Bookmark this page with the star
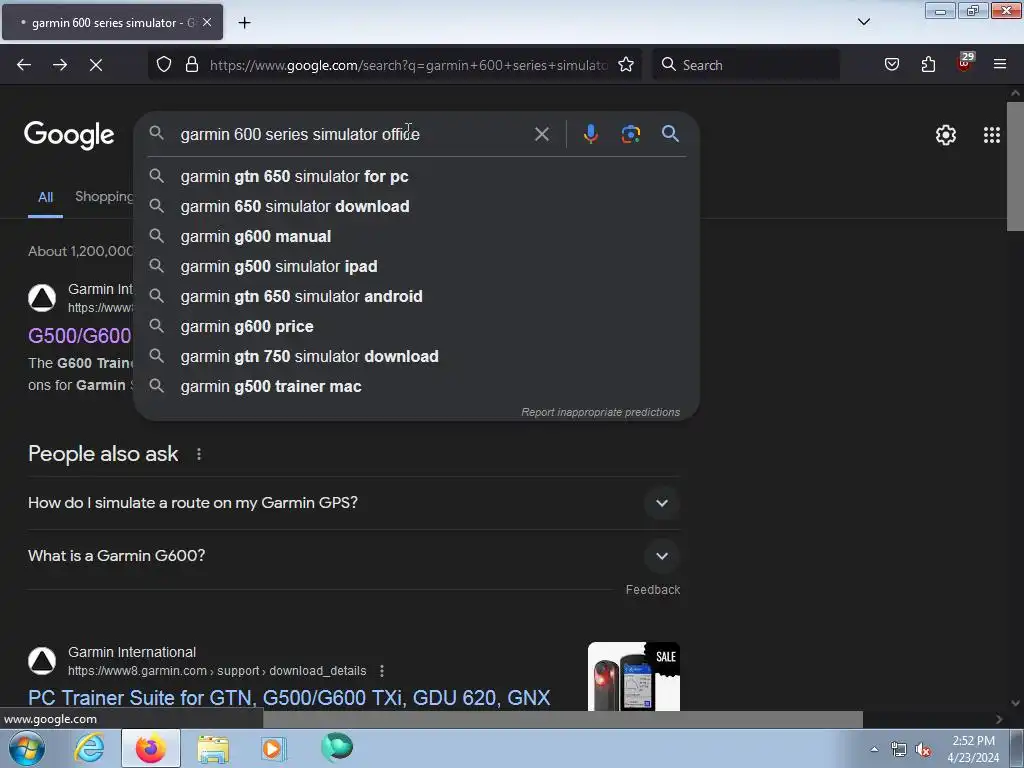 [x=626, y=65]
